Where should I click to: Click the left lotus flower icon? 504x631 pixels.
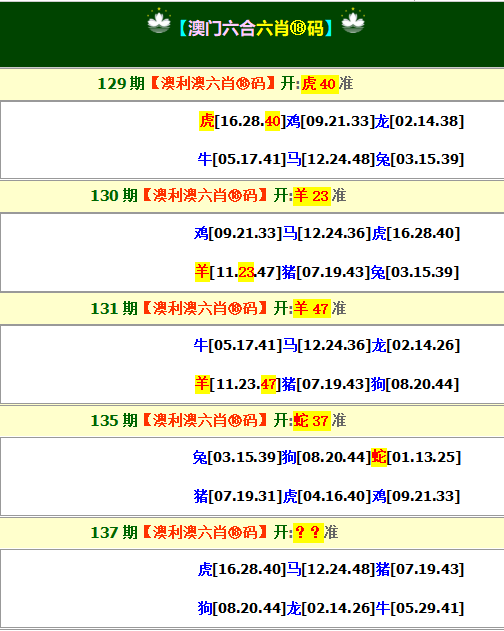coord(159,21)
